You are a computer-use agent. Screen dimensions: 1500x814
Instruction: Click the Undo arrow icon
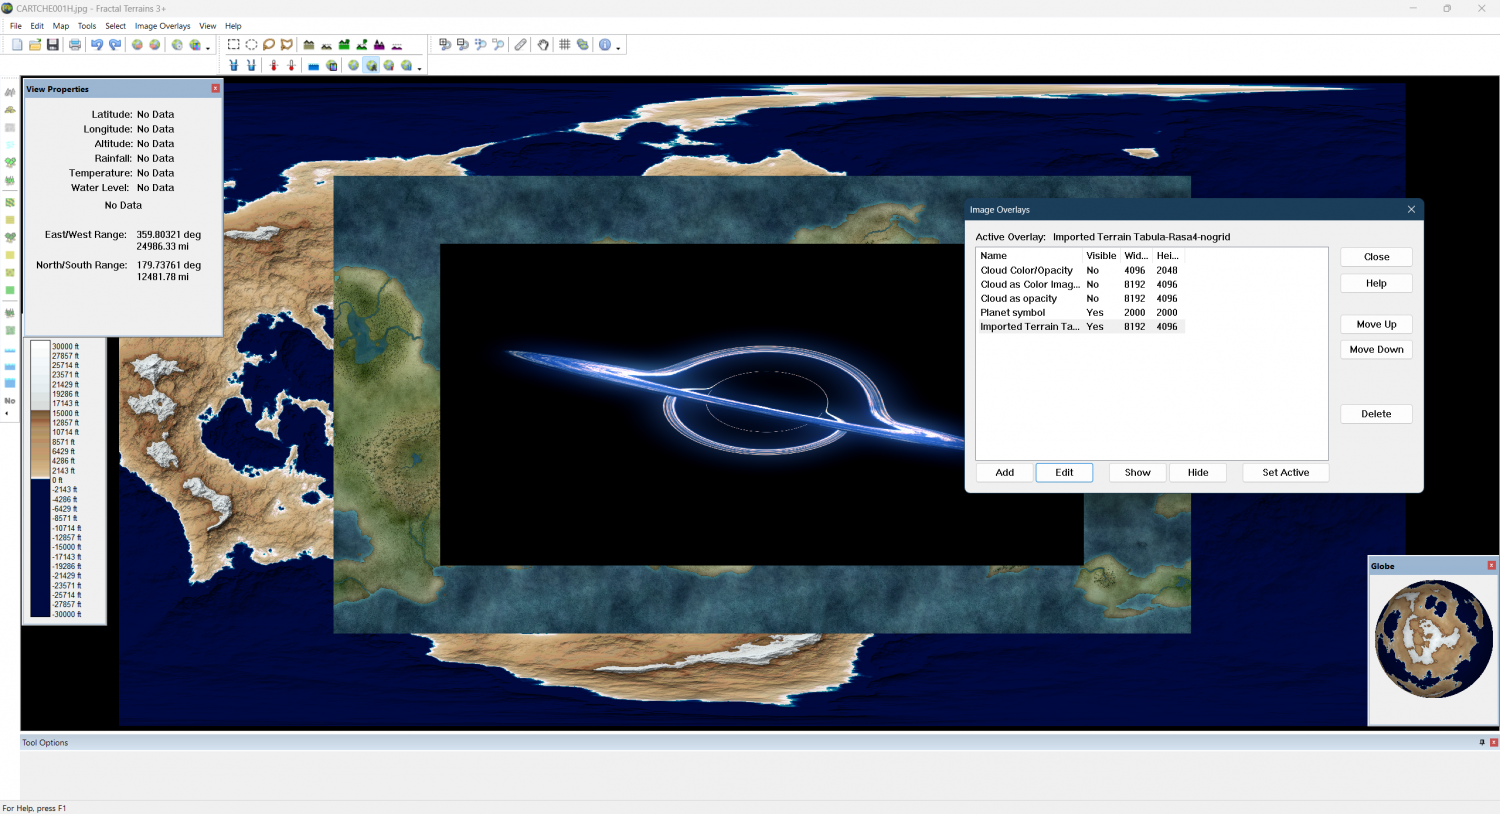tap(97, 45)
